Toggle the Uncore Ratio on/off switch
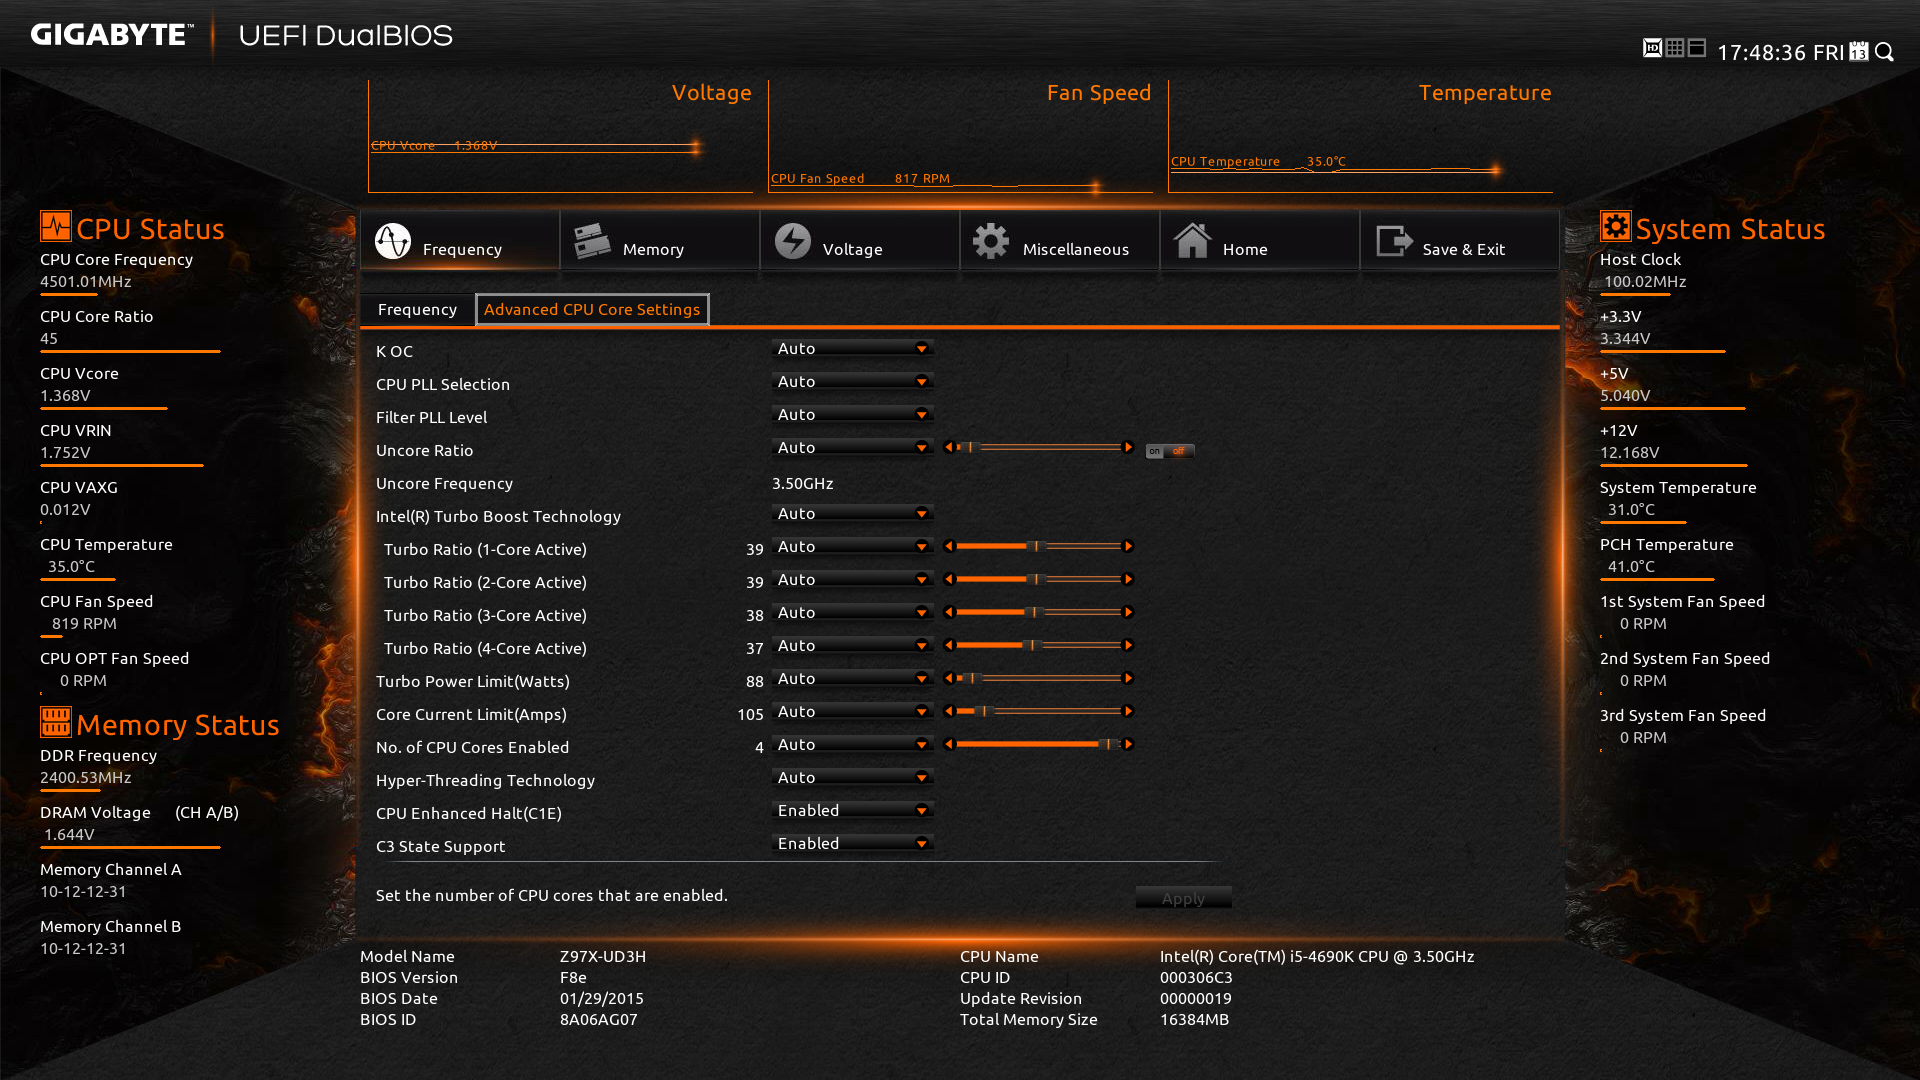Viewport: 1920px width, 1080px height. pyautogui.click(x=1169, y=451)
